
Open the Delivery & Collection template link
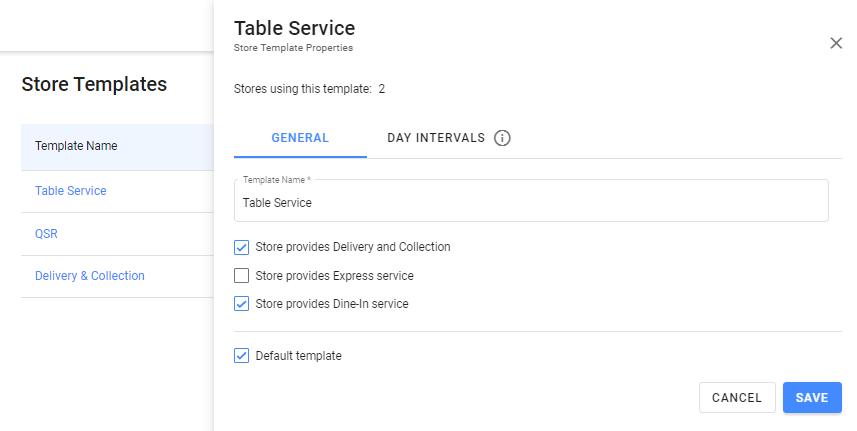click(x=90, y=276)
